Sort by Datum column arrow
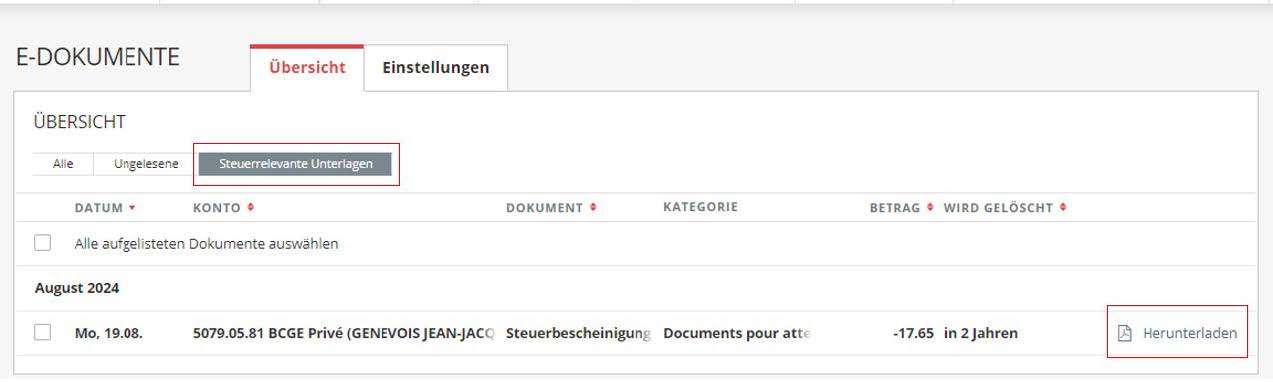This screenshot has height=382, width=1273. coord(132,208)
